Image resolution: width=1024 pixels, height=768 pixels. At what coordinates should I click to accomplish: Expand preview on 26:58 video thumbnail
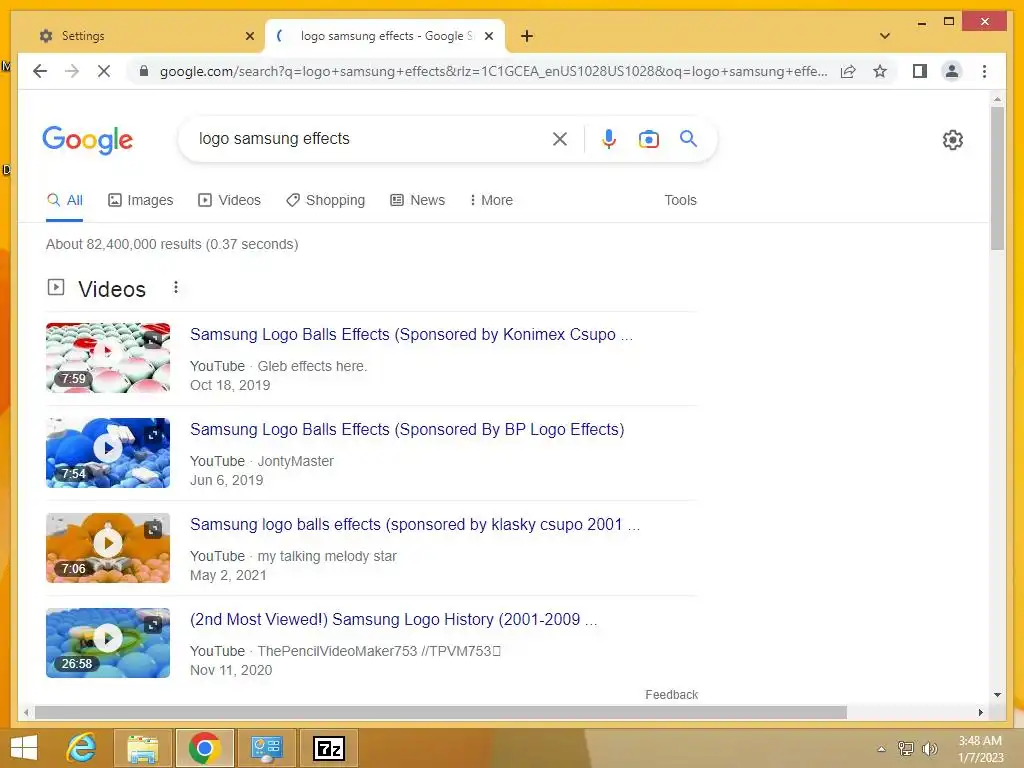click(153, 625)
